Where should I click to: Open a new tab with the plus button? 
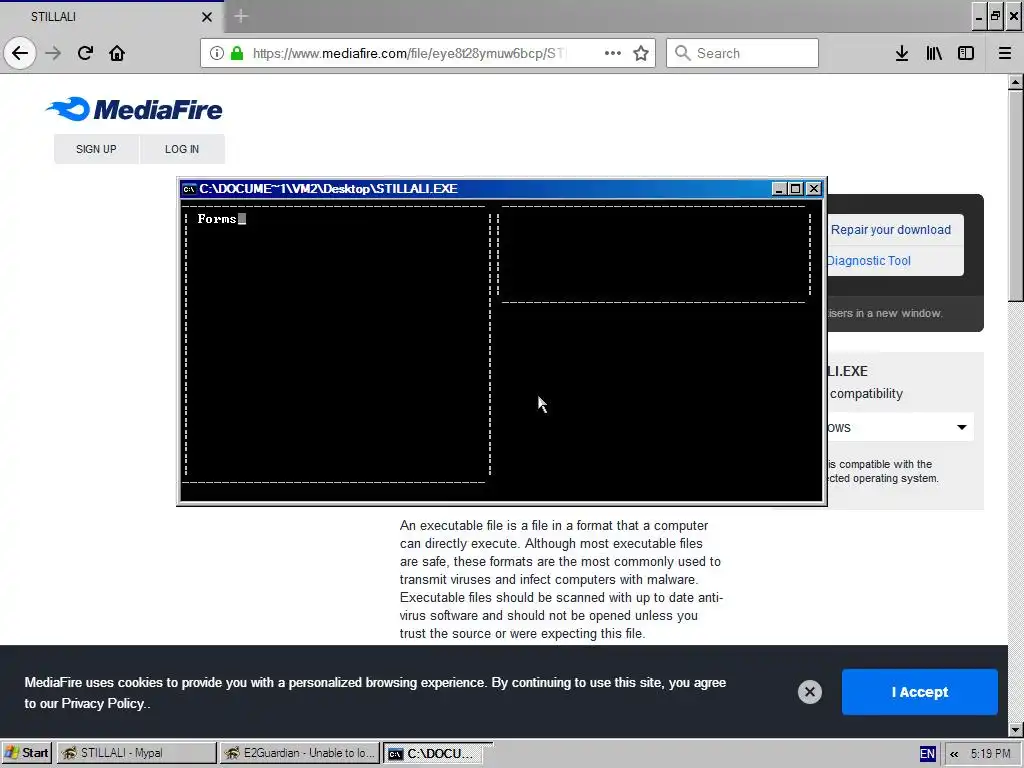point(241,16)
